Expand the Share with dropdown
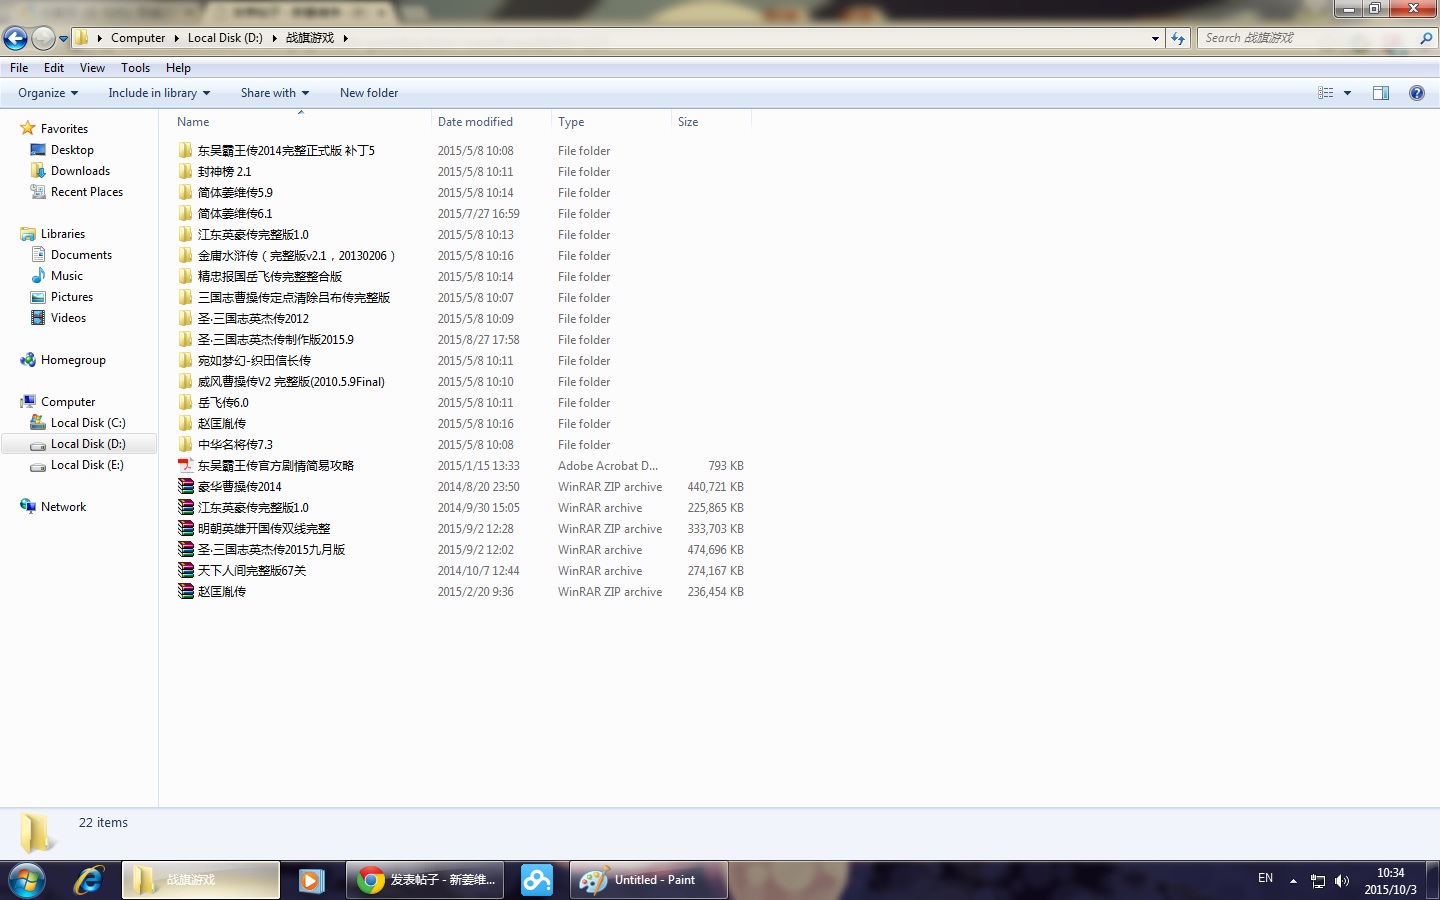The image size is (1440, 900). coord(275,93)
